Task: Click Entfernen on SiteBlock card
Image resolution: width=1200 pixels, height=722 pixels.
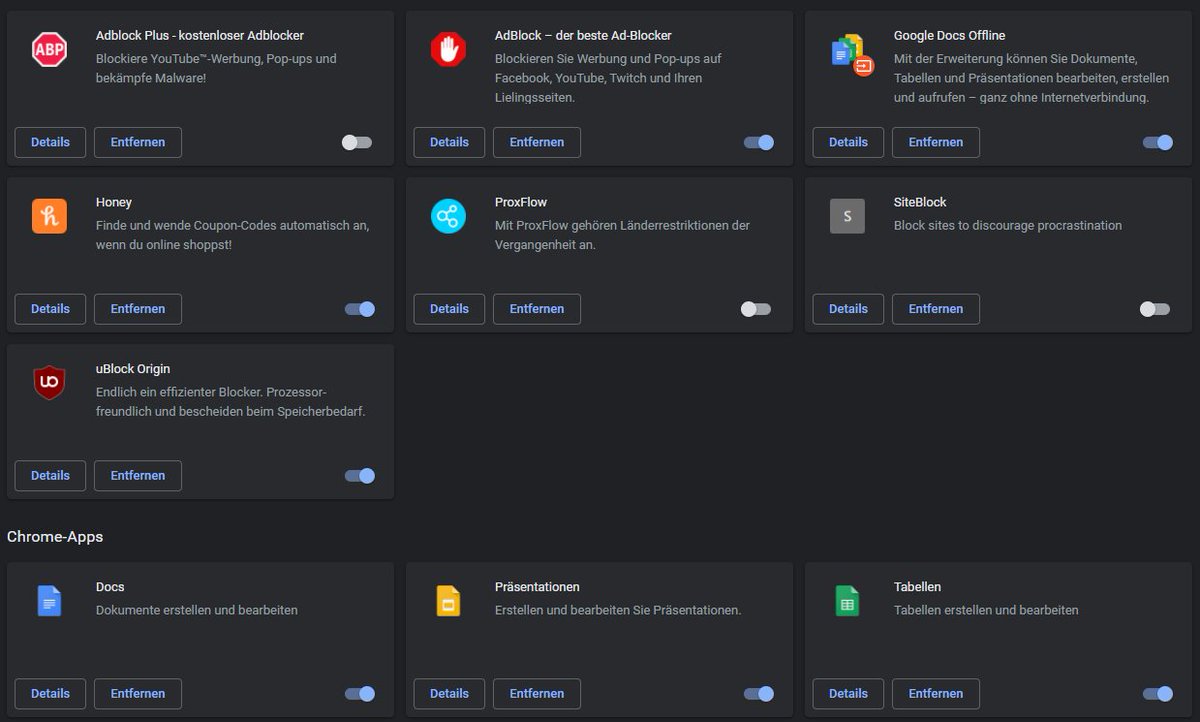Action: coord(936,309)
